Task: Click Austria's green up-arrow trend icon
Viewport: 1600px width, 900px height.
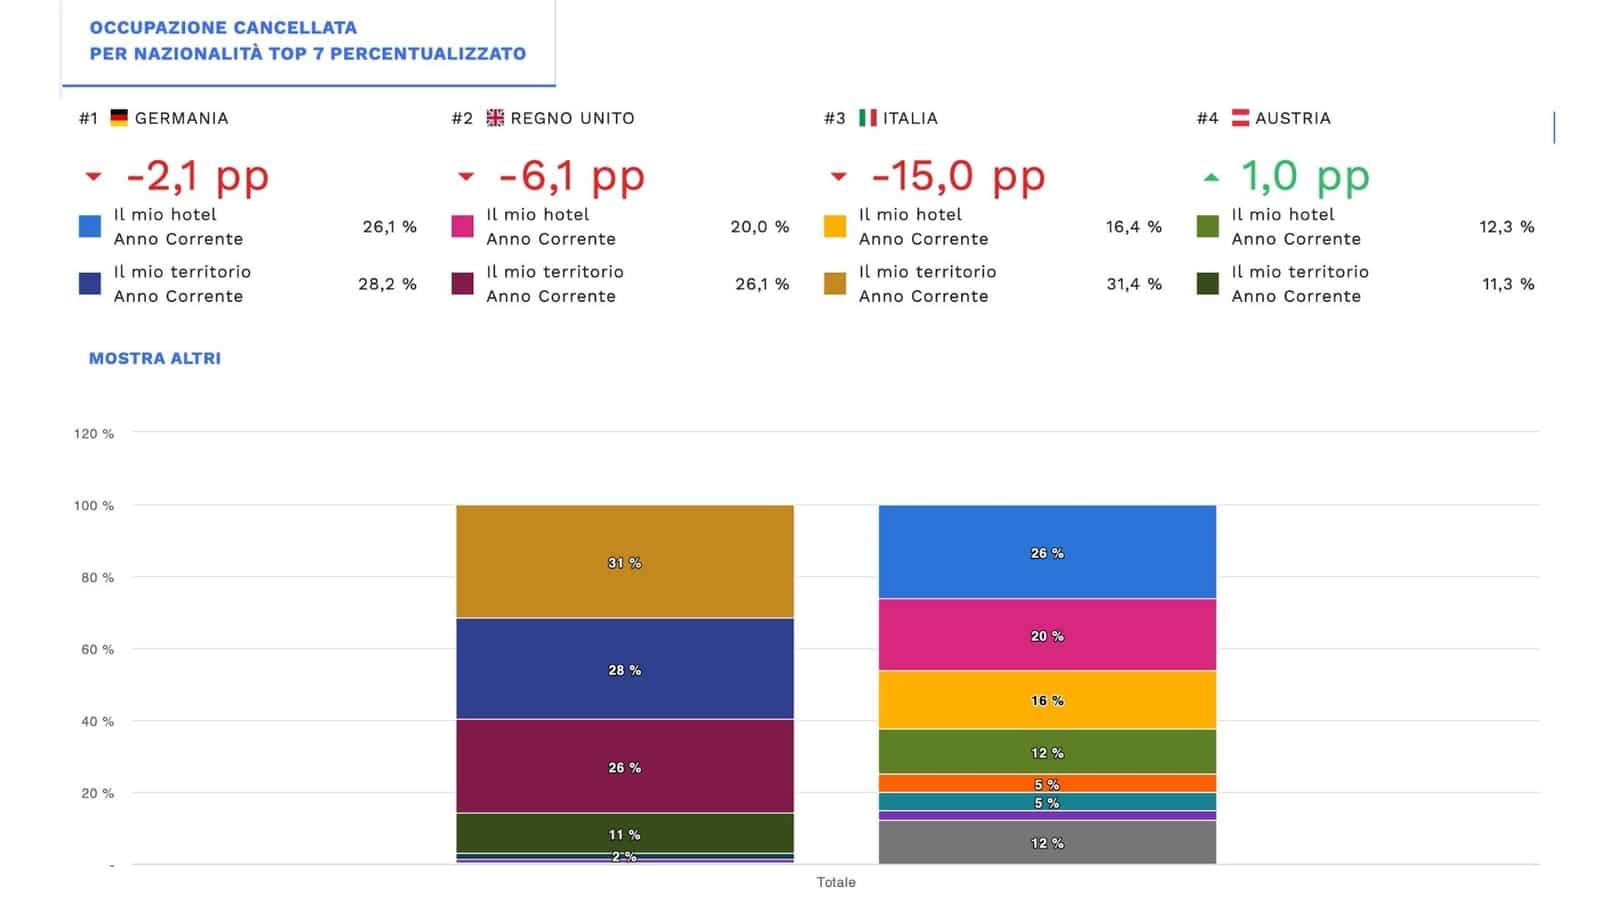Action: (x=1211, y=178)
